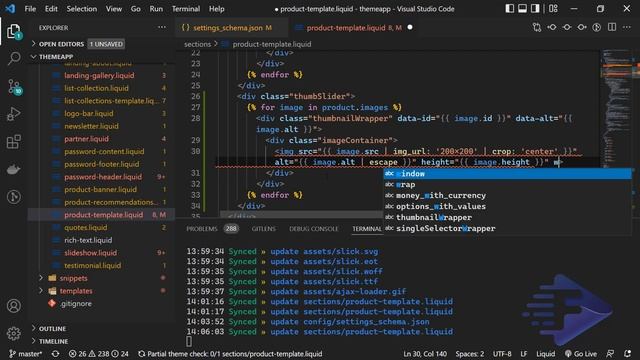Expand the snippets folder
Screen dimensions: 640x360
tap(73, 278)
